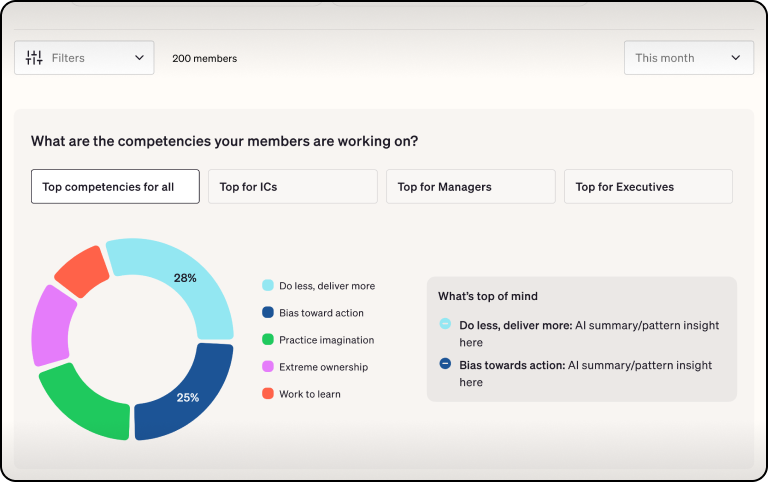Collapse the Bias towards action insight icon
Screen dimensions: 768x482
[445, 365]
